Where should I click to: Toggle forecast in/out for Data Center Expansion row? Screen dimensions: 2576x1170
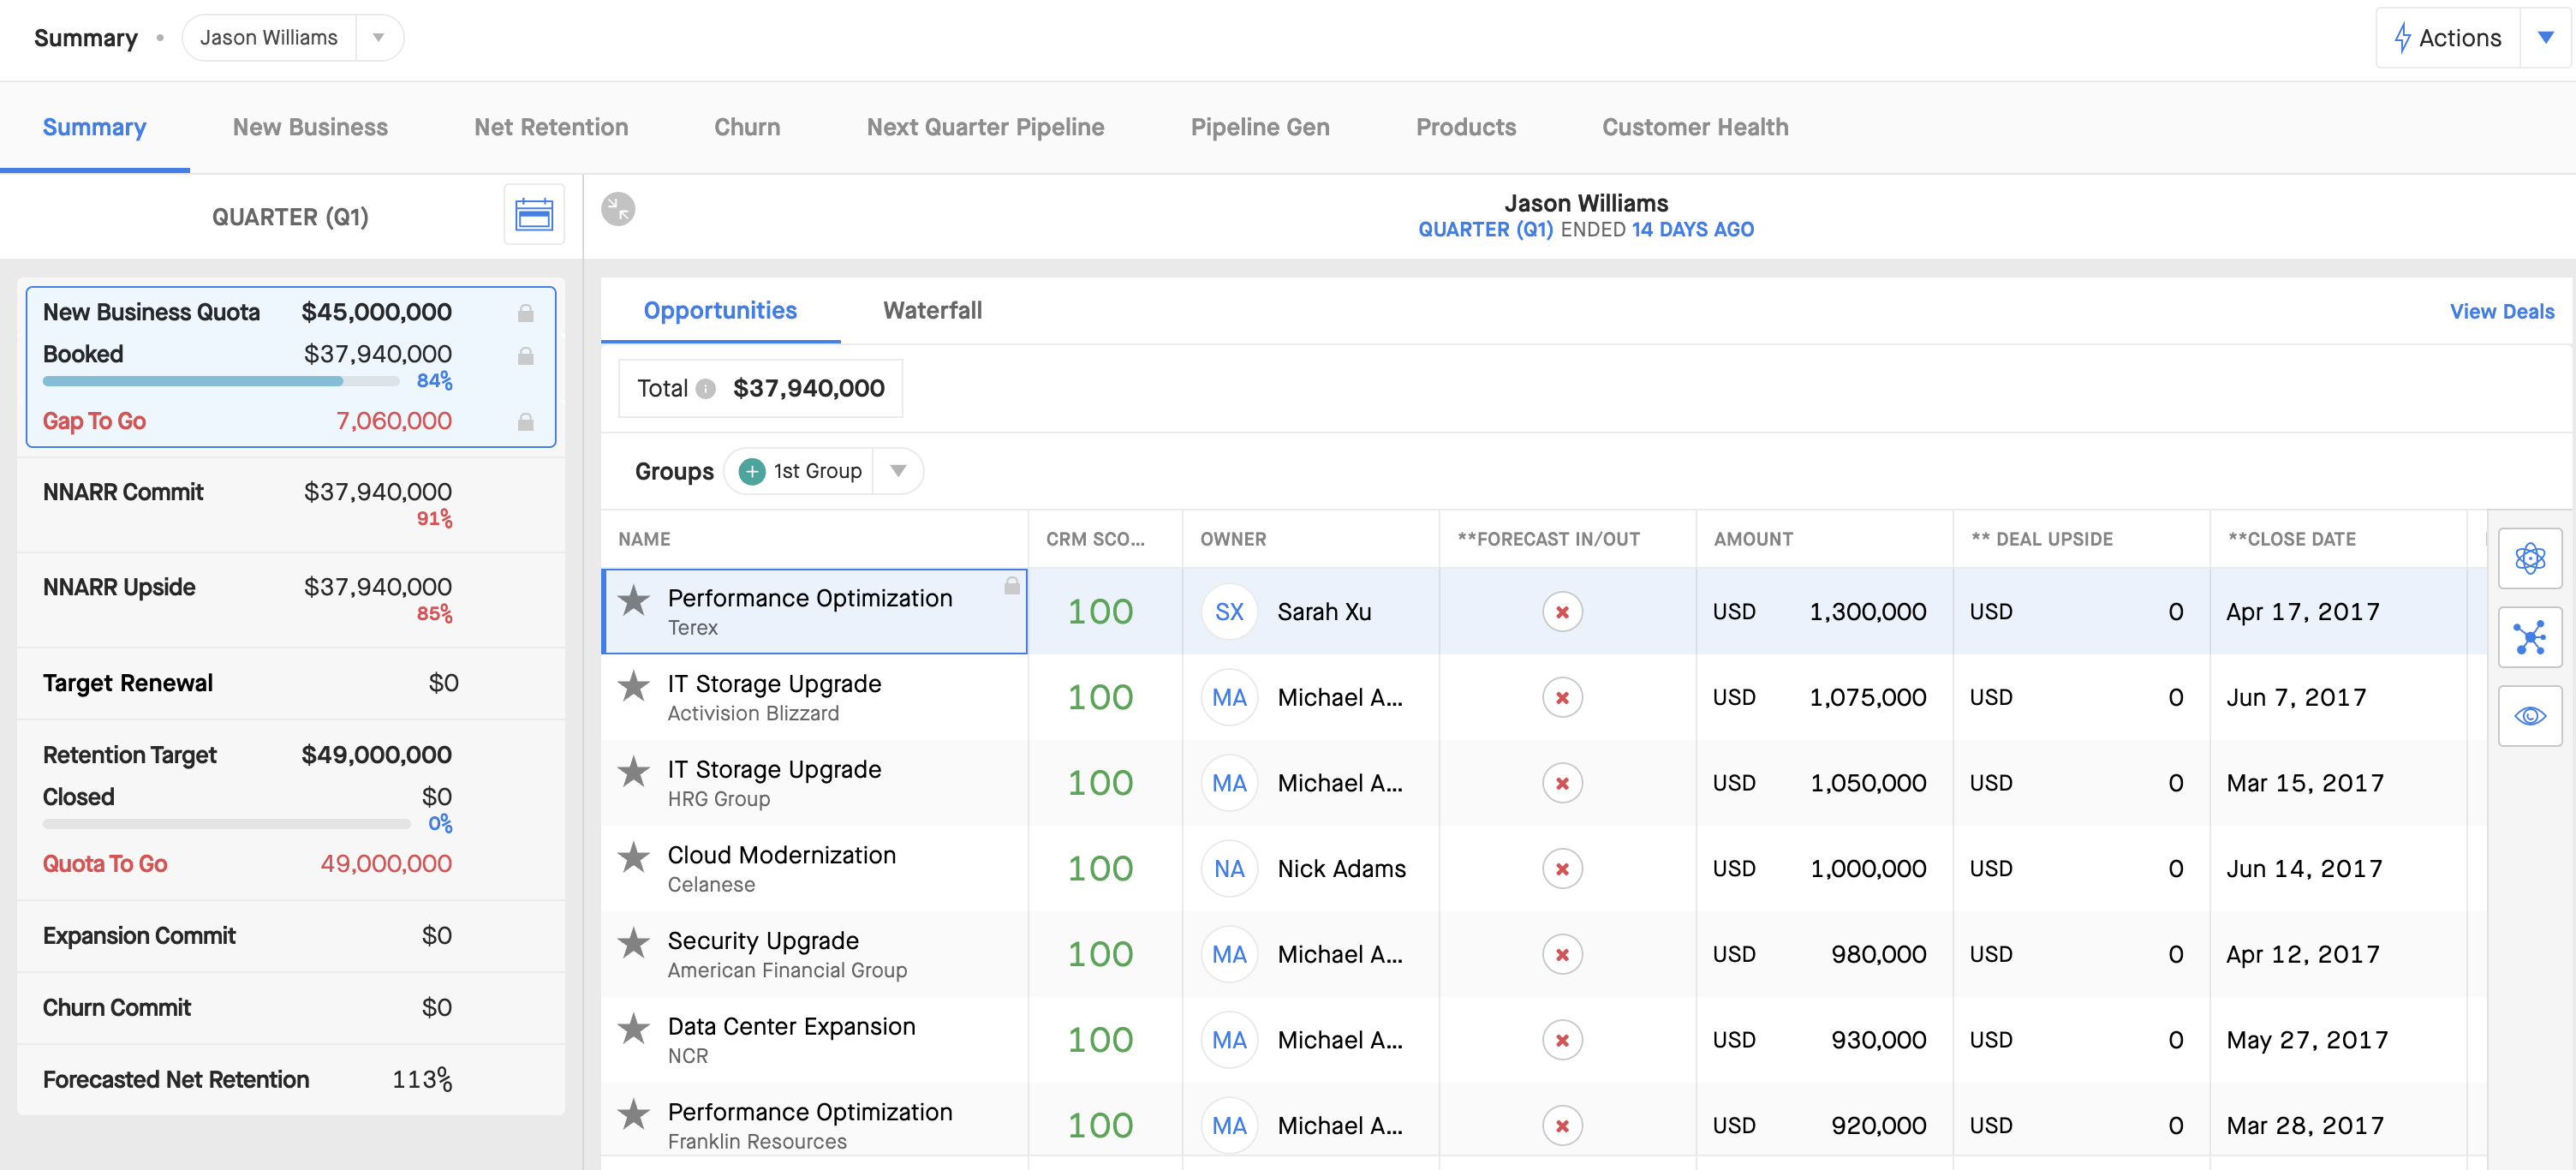[1561, 1041]
